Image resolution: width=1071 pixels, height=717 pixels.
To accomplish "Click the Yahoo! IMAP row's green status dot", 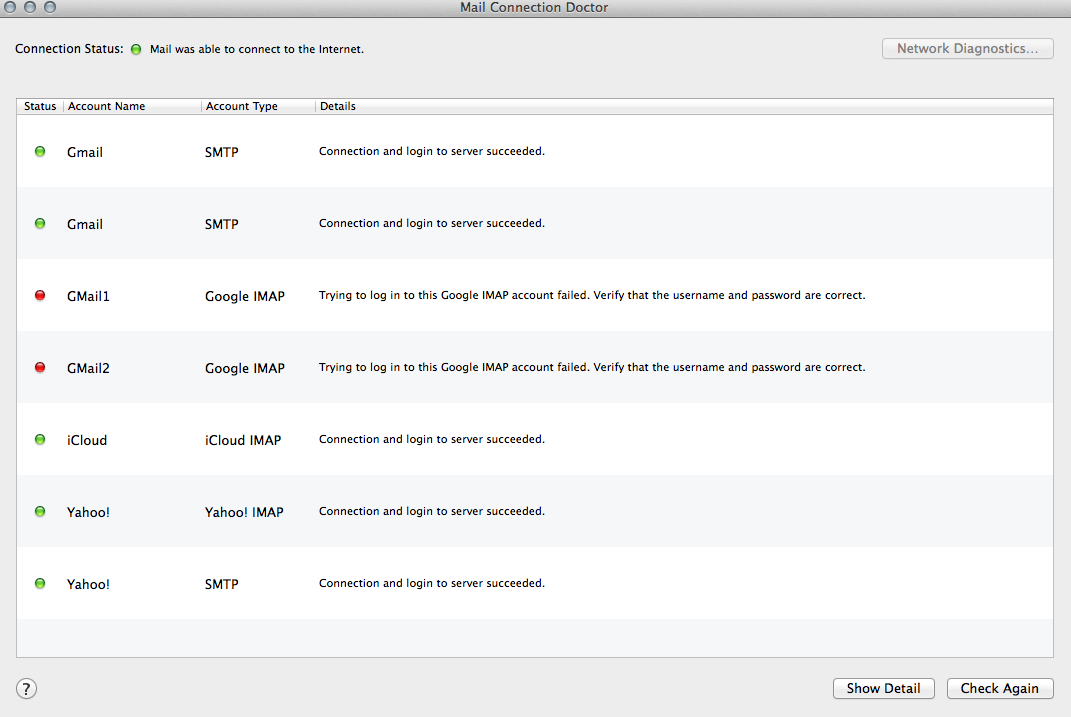I will pyautogui.click(x=40, y=512).
